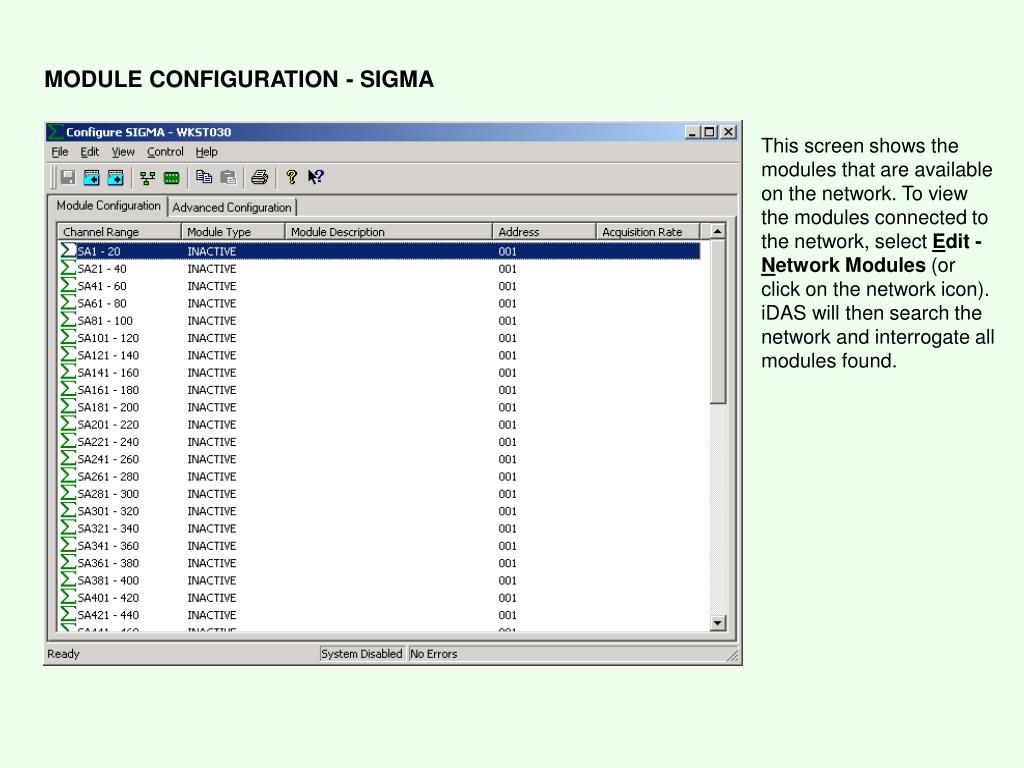
Task: Open the Edit menu
Action: pyautogui.click(x=89, y=152)
